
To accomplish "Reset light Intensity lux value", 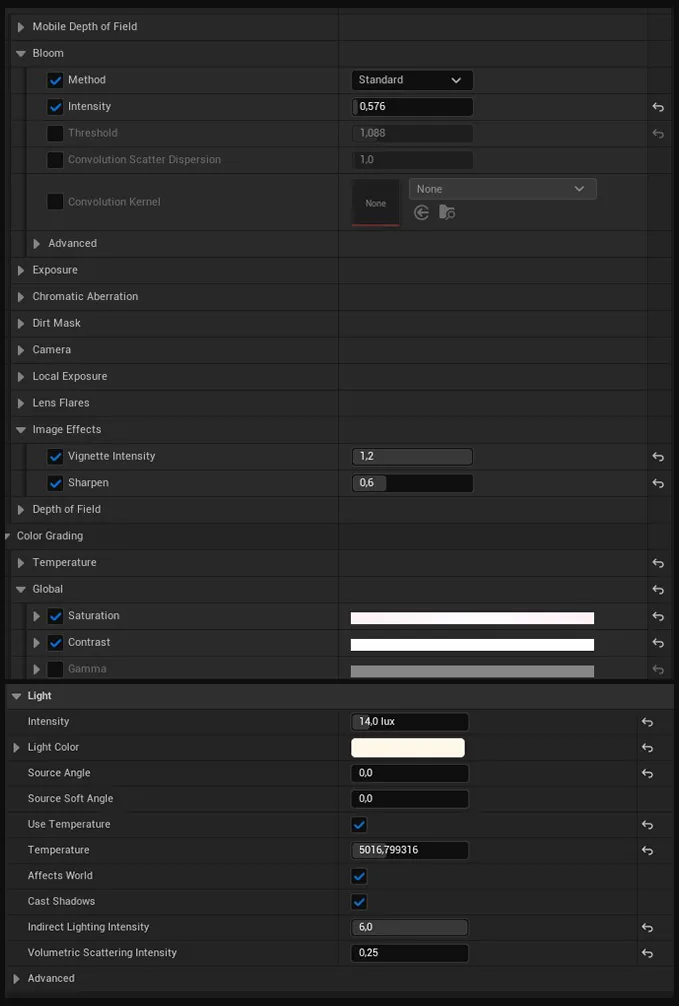I will [648, 722].
